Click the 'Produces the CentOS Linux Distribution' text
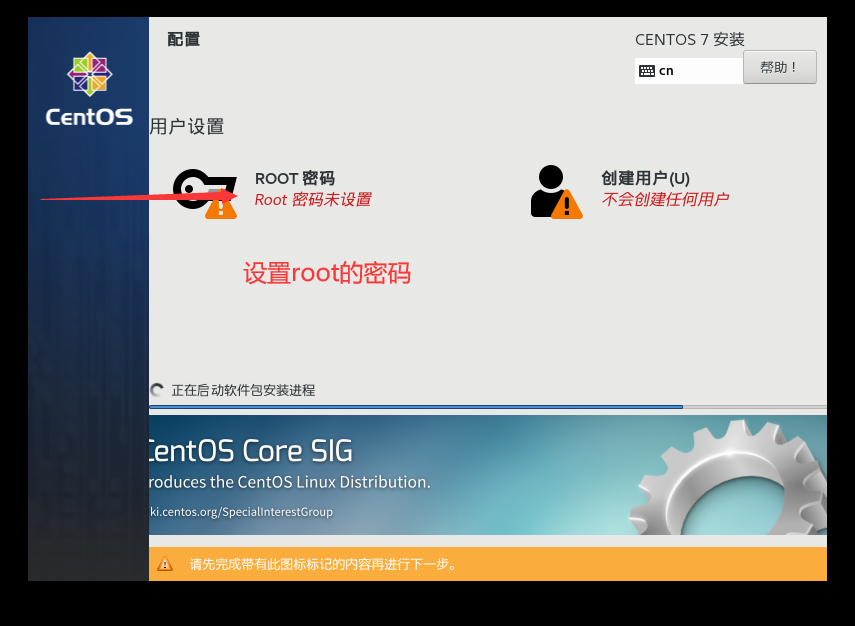This screenshot has width=855, height=626. pyautogui.click(x=290, y=482)
